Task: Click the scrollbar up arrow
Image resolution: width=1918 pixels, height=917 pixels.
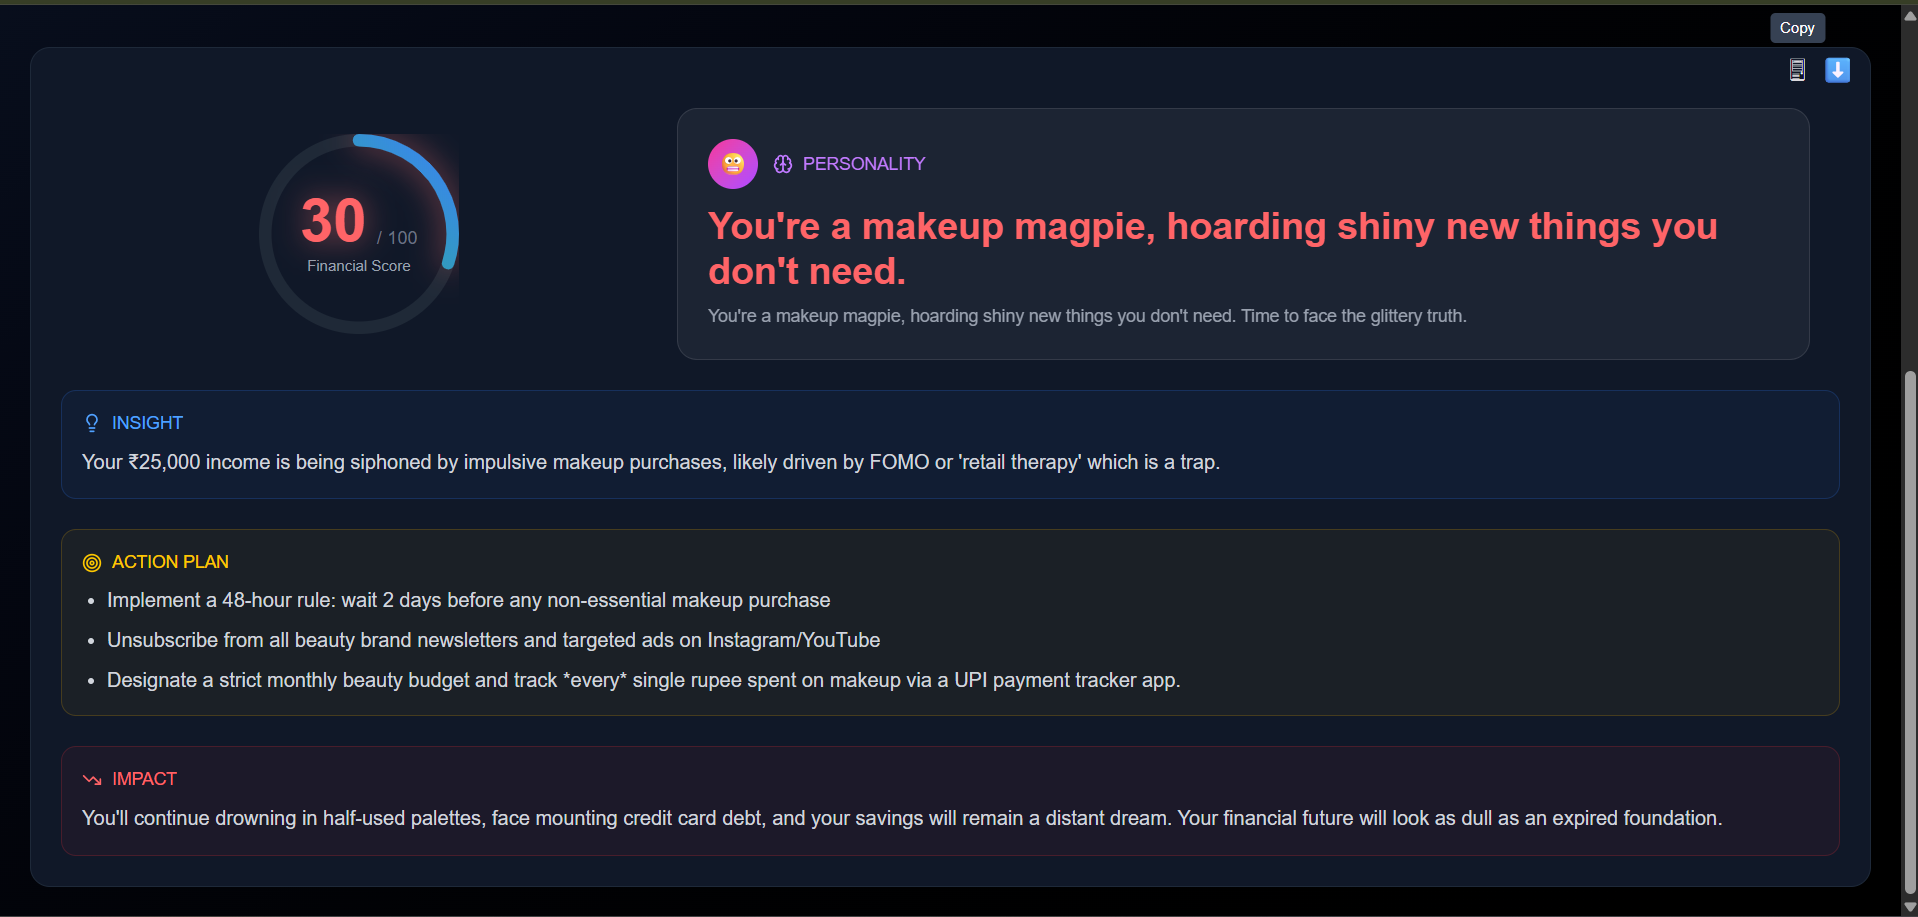Action: [x=1909, y=15]
